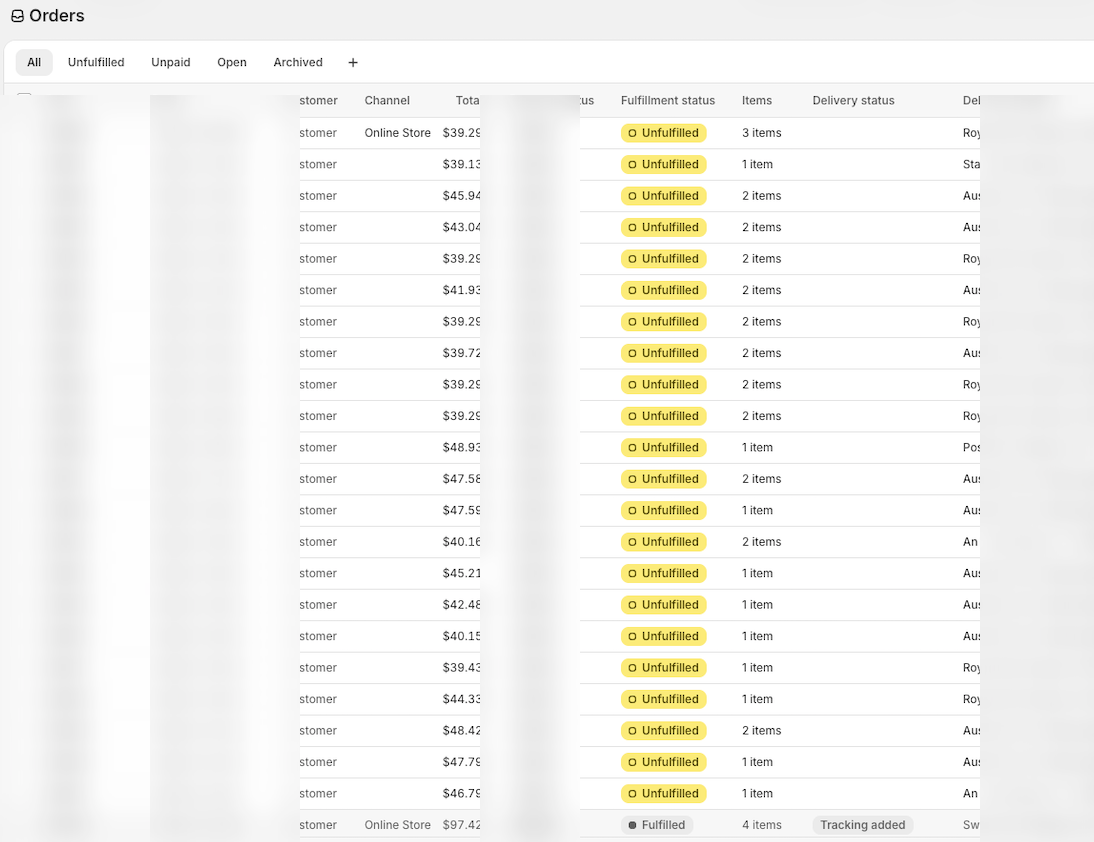Viewport: 1094px width, 842px height.
Task: Click the Unfulfilled badge on the $47.79 order
Action: (664, 761)
